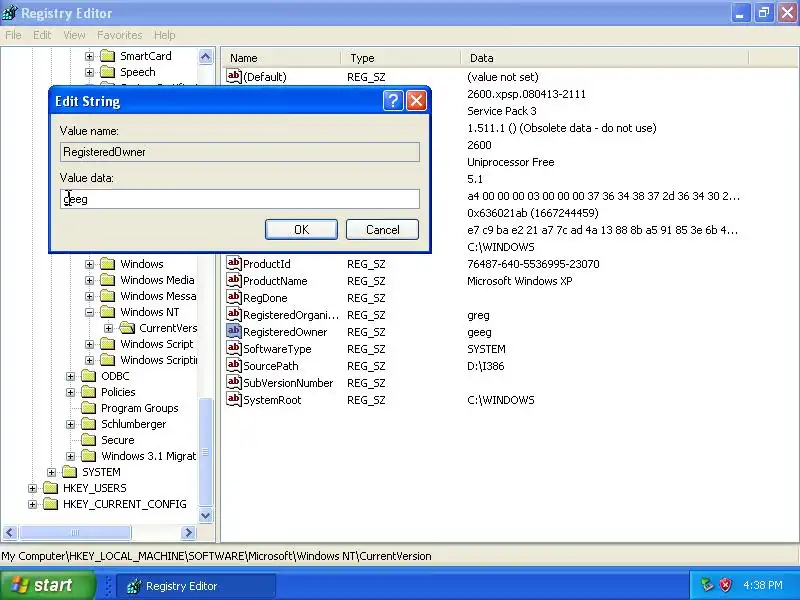Click the red security shield tray icon
The image size is (800, 600).
click(x=725, y=585)
